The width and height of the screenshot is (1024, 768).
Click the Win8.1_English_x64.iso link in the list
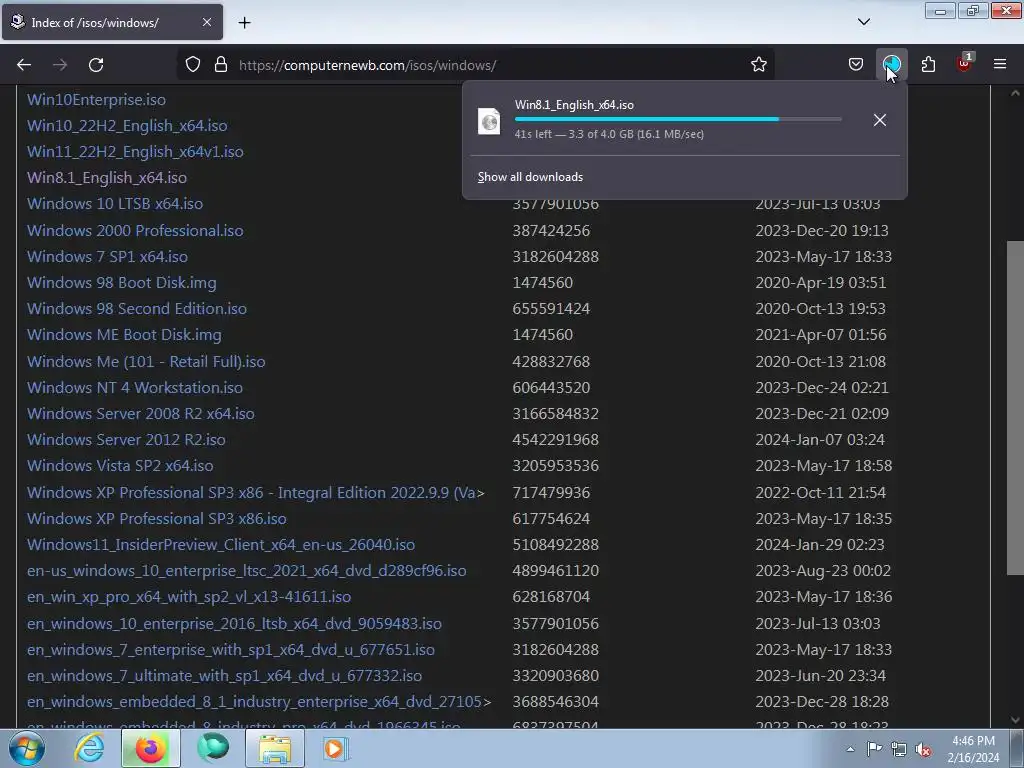(106, 177)
